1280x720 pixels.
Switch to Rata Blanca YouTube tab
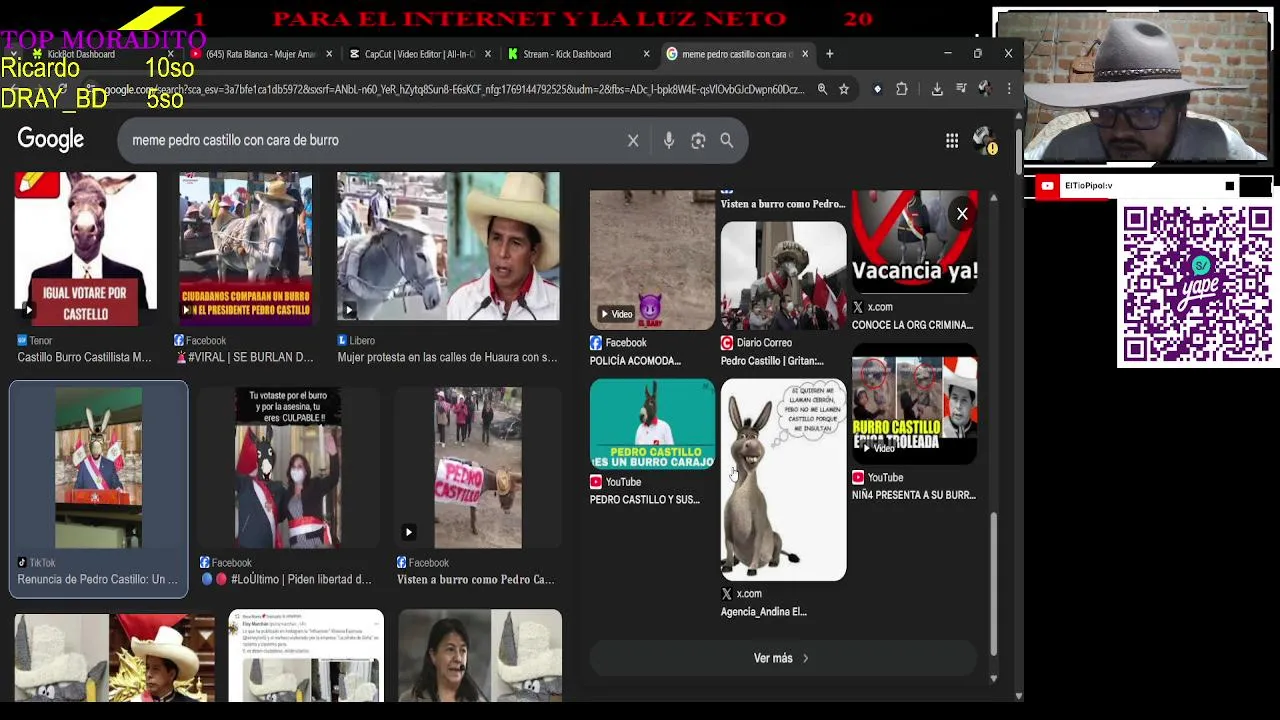[x=260, y=54]
